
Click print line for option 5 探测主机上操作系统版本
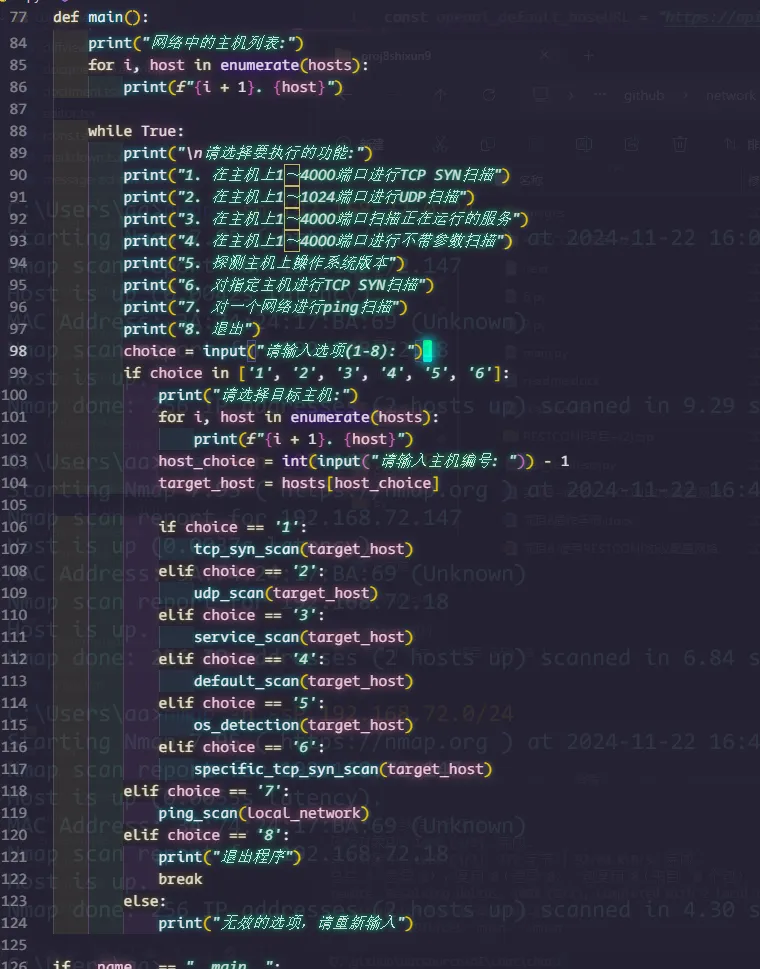click(264, 263)
